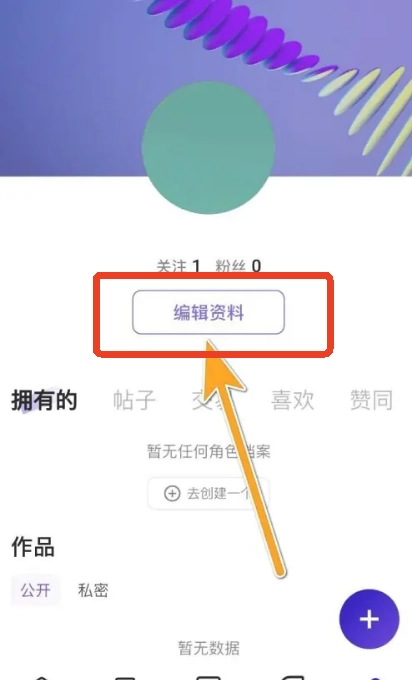The width and height of the screenshot is (412, 680).
Task: Click the 作品 section heading
Action: 33,546
